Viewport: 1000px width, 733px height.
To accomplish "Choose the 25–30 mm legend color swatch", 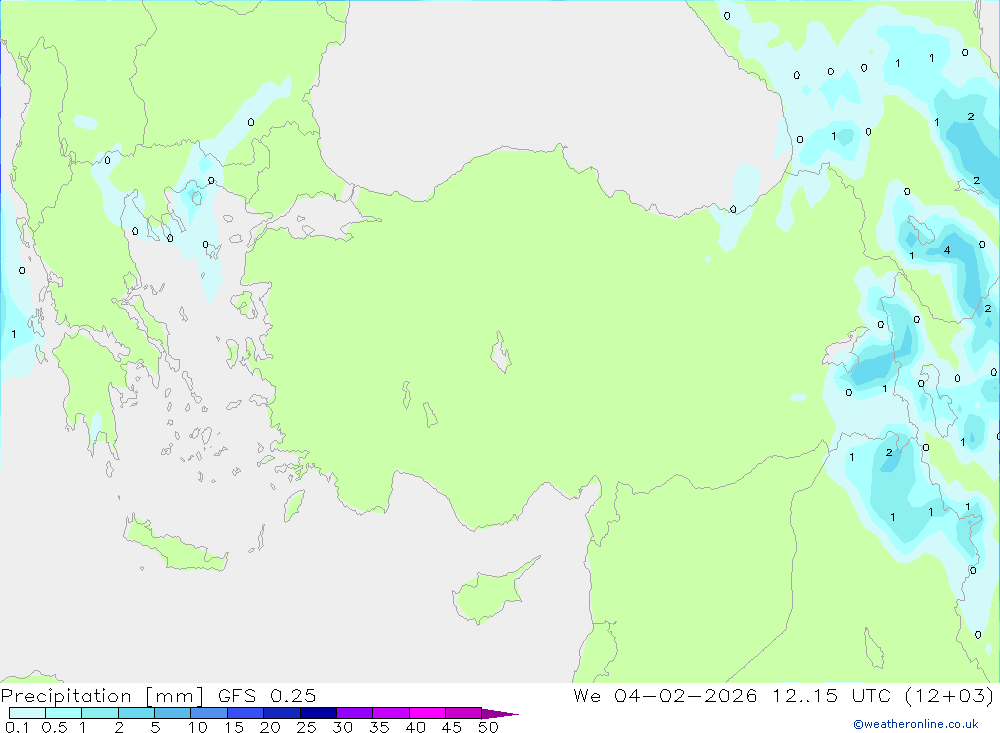I will (x=318, y=713).
